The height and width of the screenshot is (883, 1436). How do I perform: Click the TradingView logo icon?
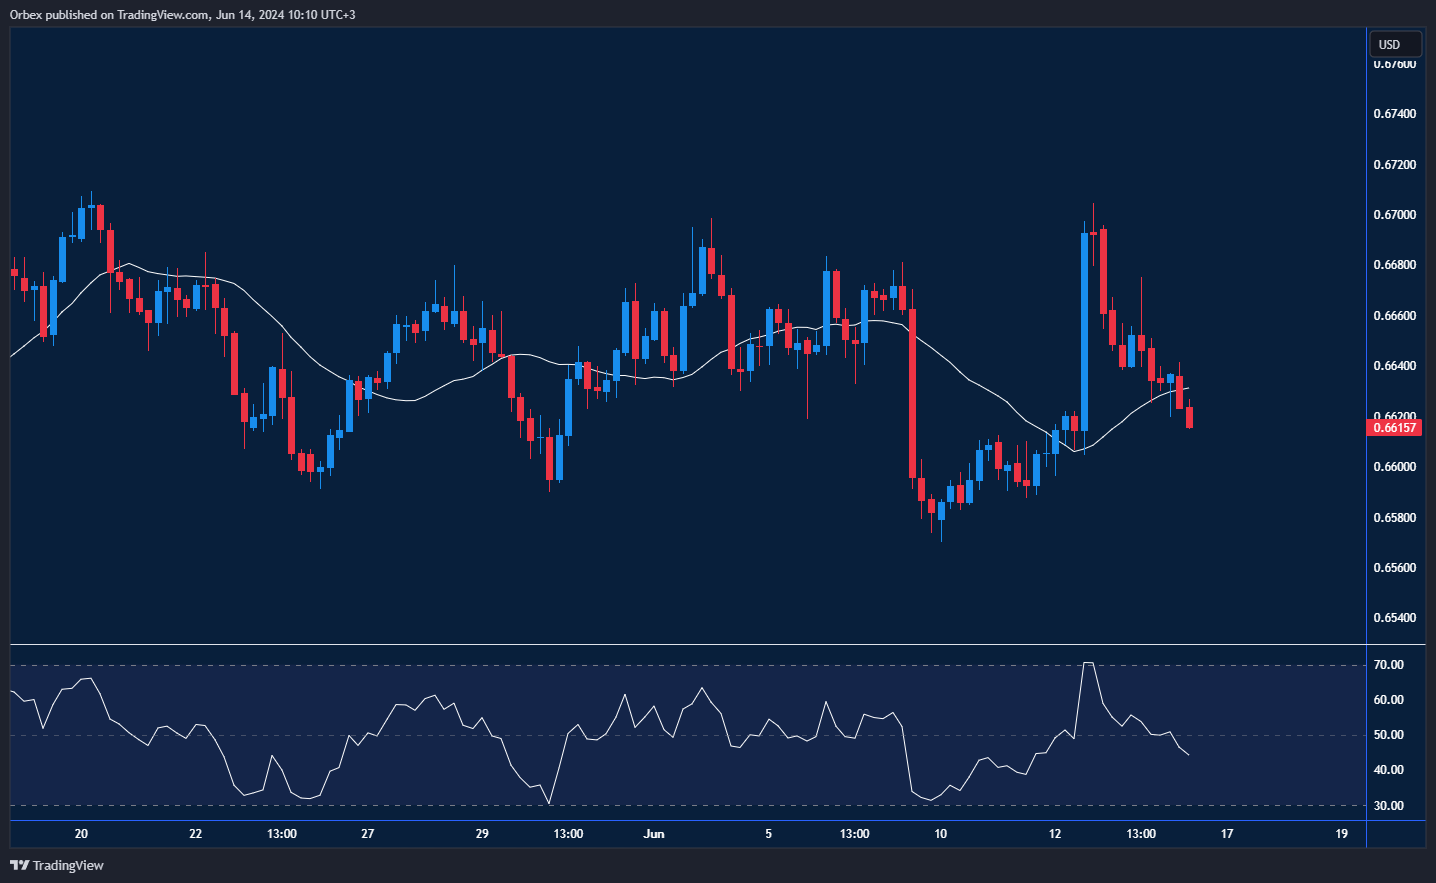pos(21,865)
